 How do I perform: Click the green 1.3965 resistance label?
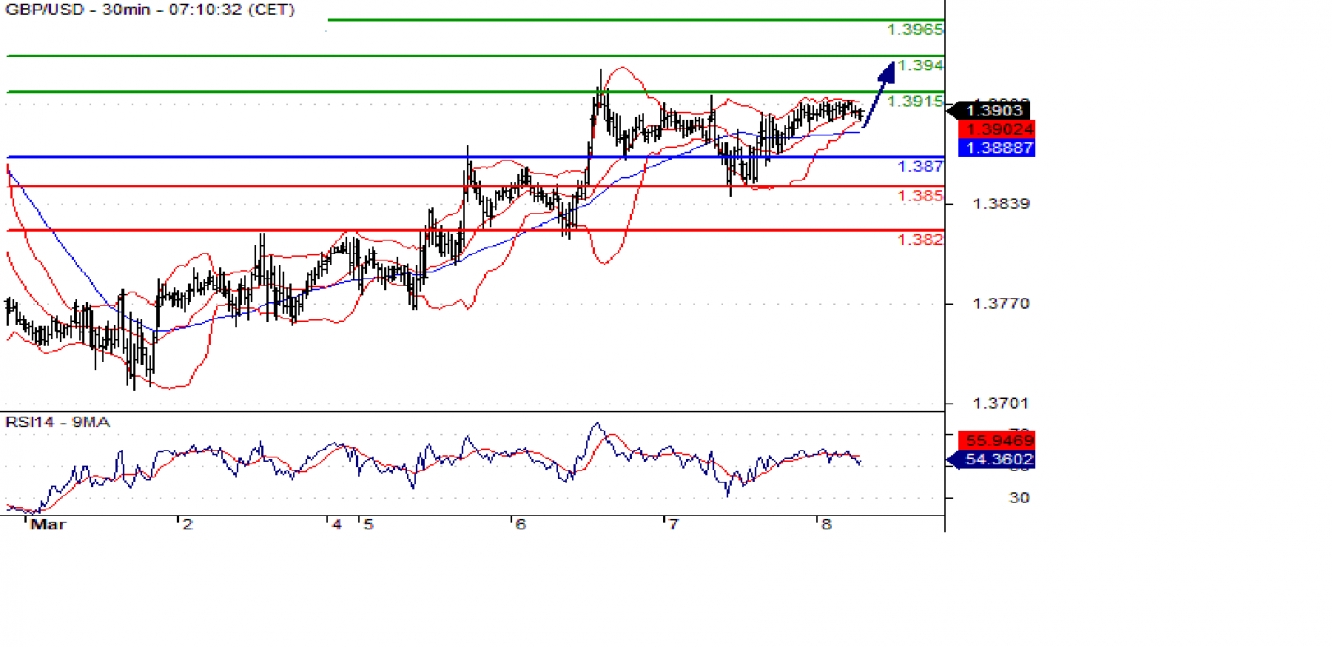(x=914, y=30)
